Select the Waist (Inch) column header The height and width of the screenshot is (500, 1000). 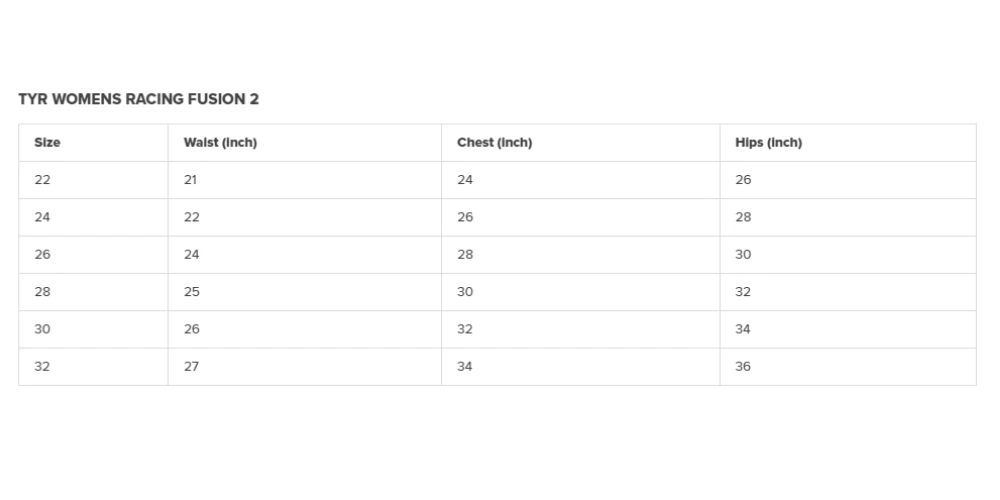tap(220, 143)
